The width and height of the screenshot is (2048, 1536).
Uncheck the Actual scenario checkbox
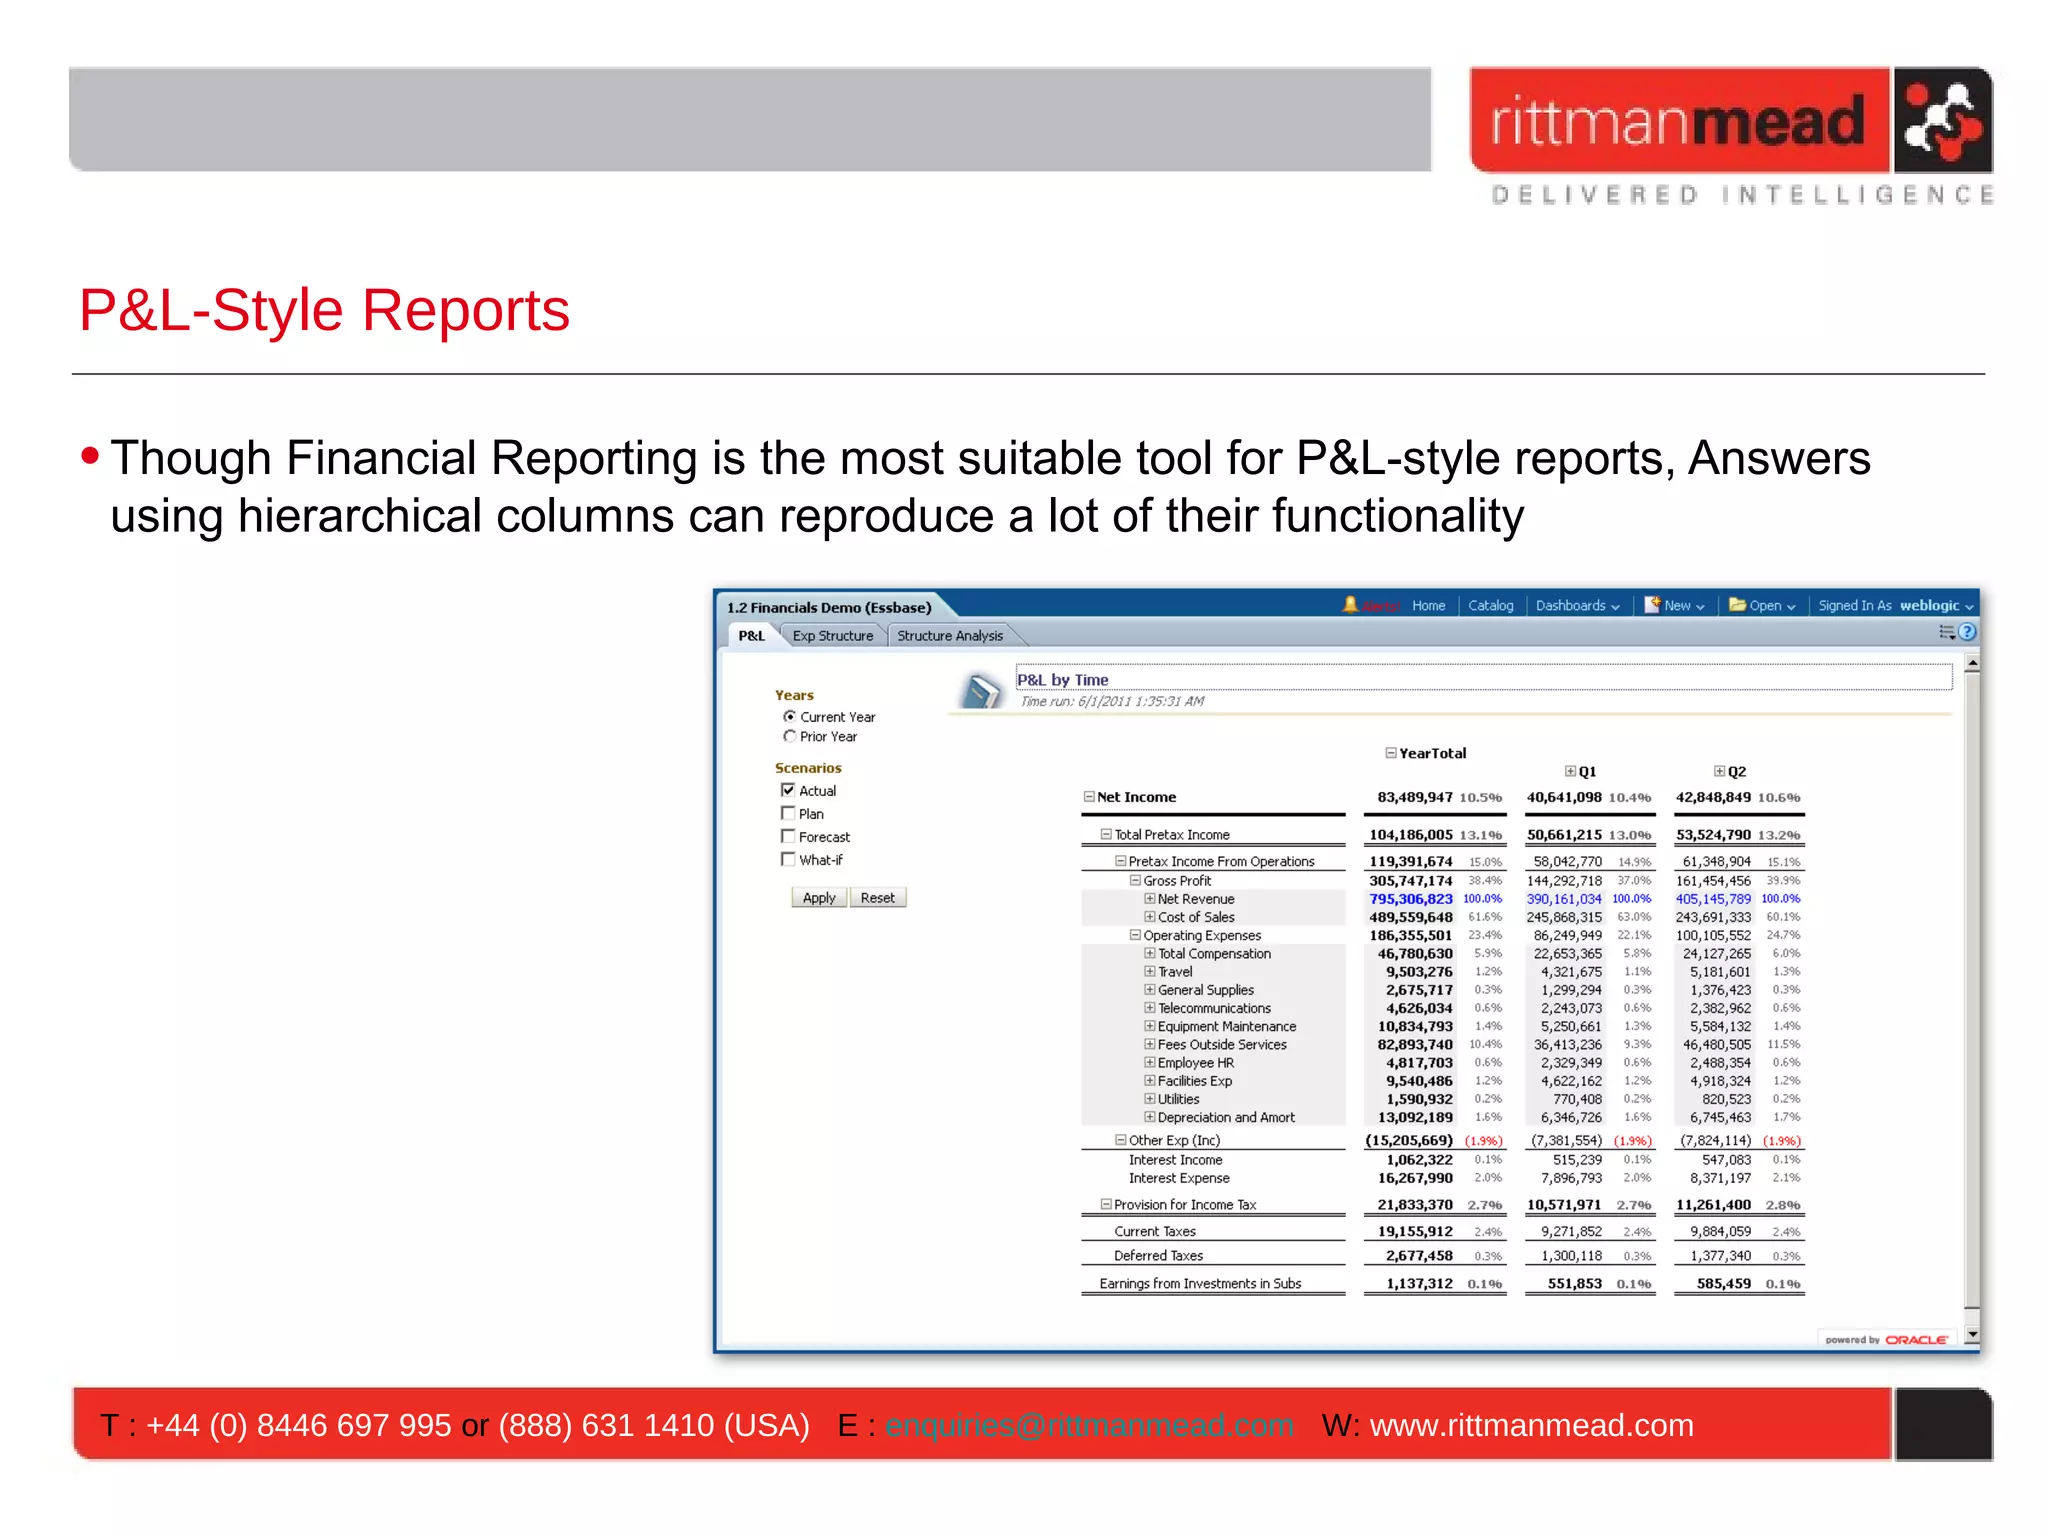788,790
